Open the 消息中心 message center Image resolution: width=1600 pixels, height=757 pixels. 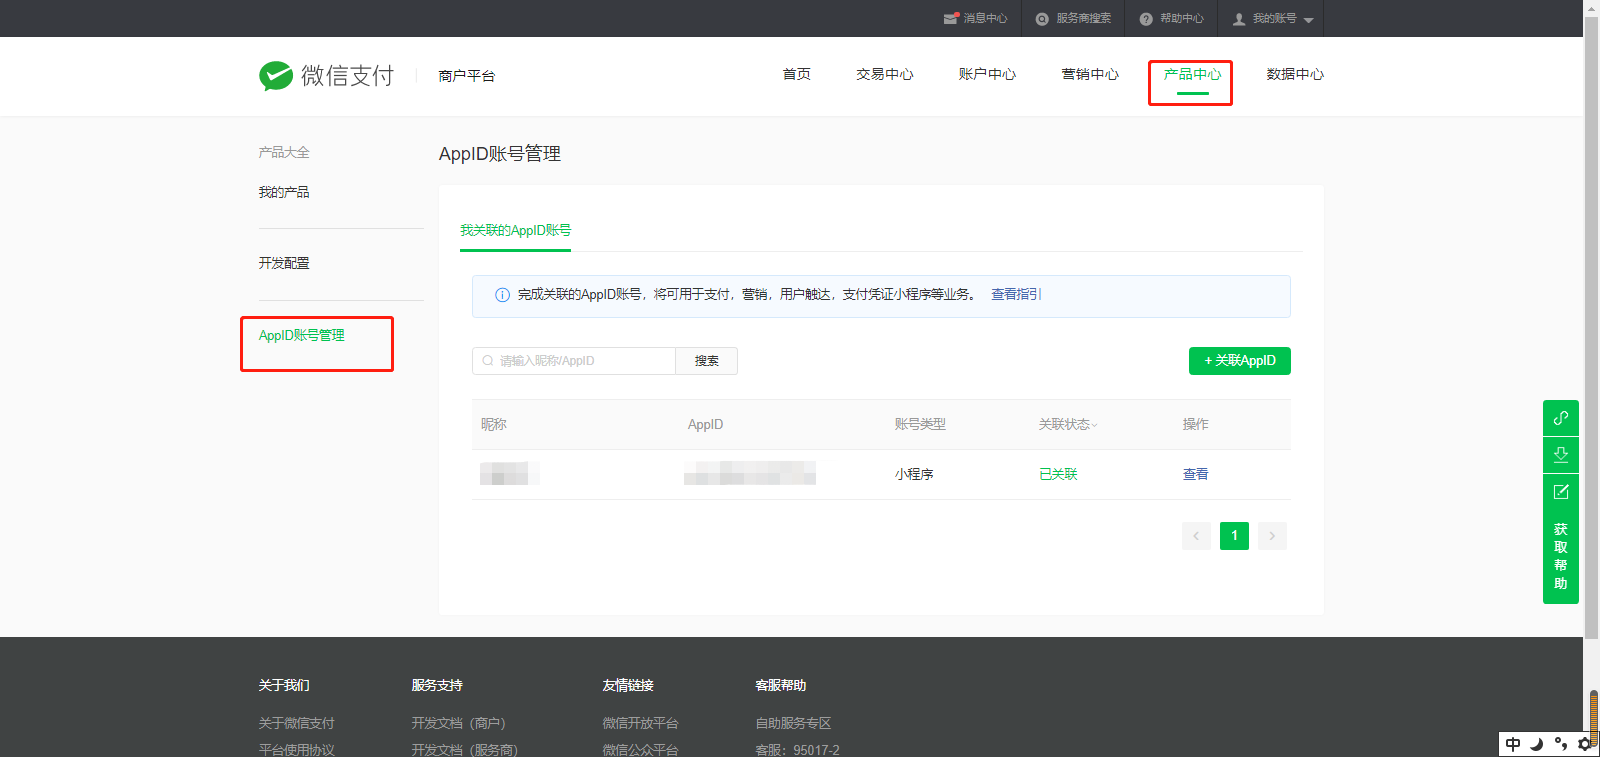[x=975, y=18]
